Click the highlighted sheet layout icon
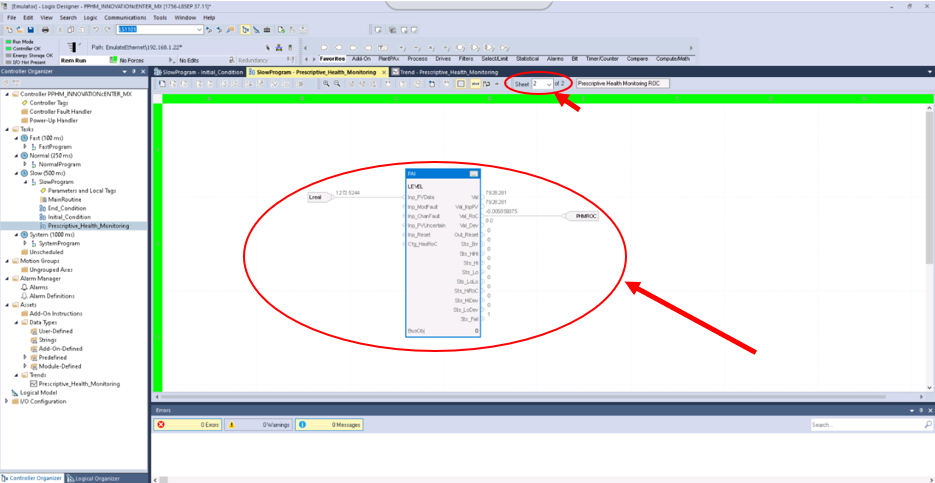Viewport: 935px width, 483px height. pyautogui.click(x=460, y=83)
